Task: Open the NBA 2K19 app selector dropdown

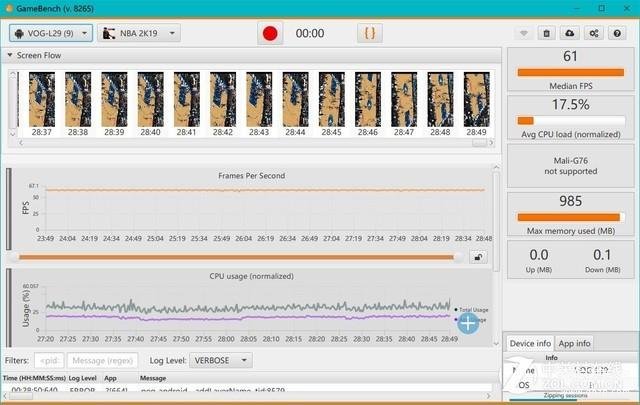Action: click(139, 33)
